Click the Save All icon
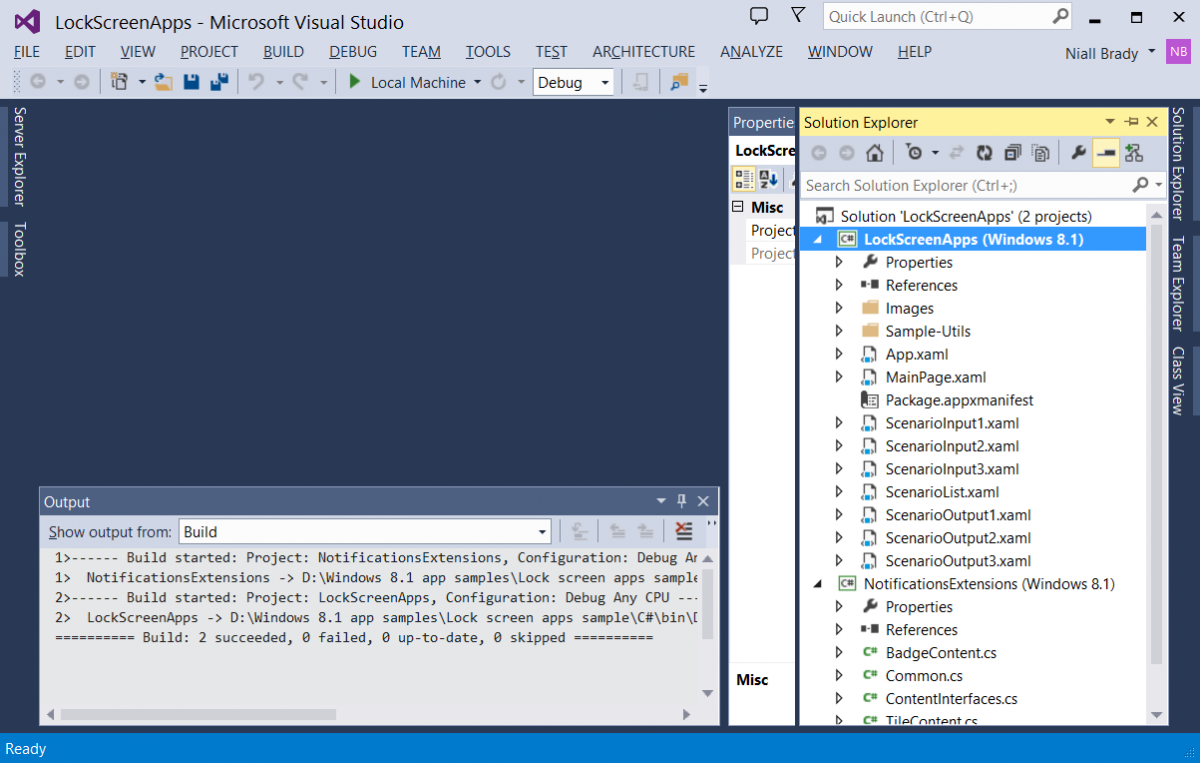 [x=219, y=82]
